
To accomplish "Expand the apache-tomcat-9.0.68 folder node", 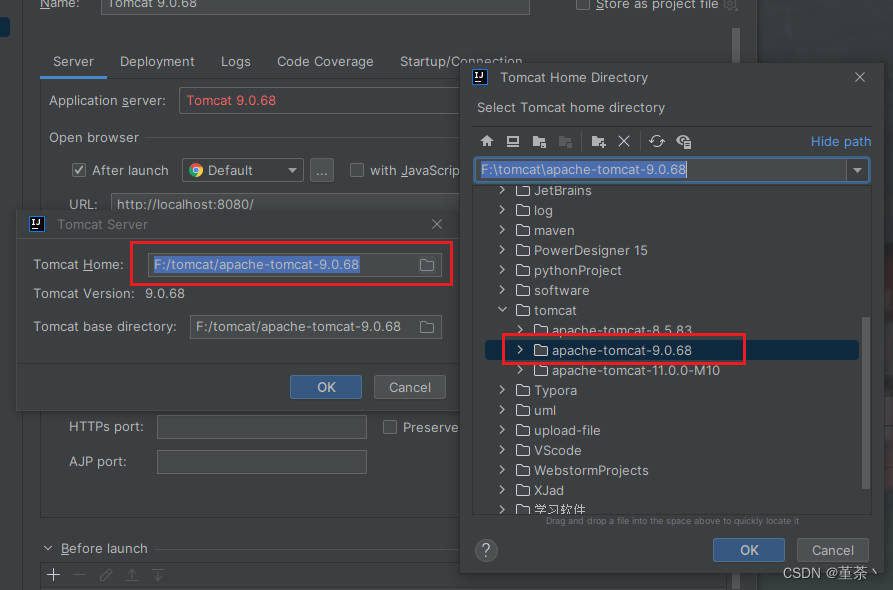I will click(x=519, y=350).
